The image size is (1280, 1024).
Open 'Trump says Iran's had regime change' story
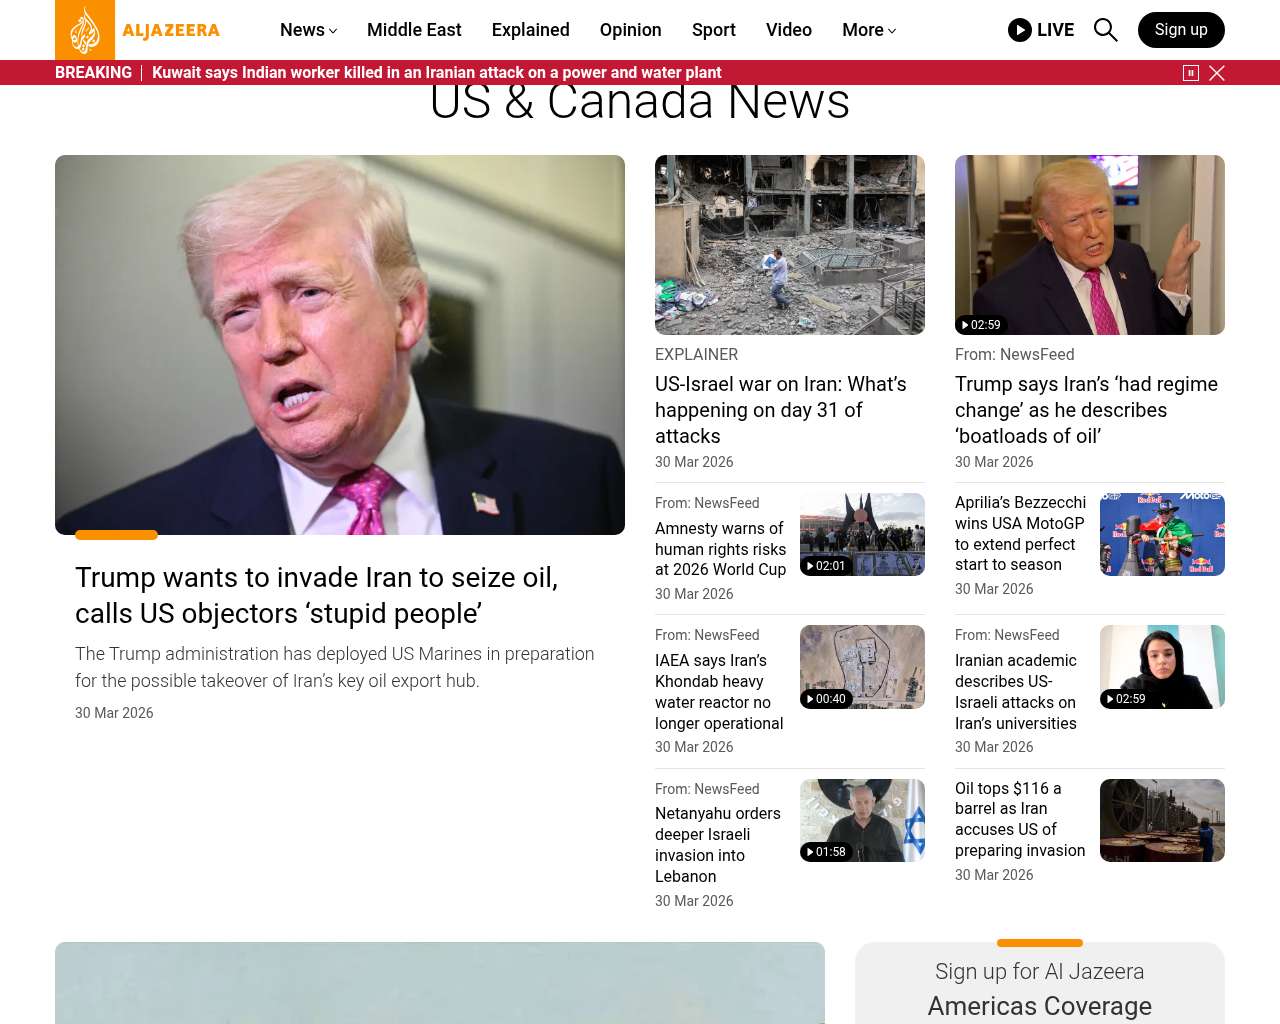tap(1086, 410)
